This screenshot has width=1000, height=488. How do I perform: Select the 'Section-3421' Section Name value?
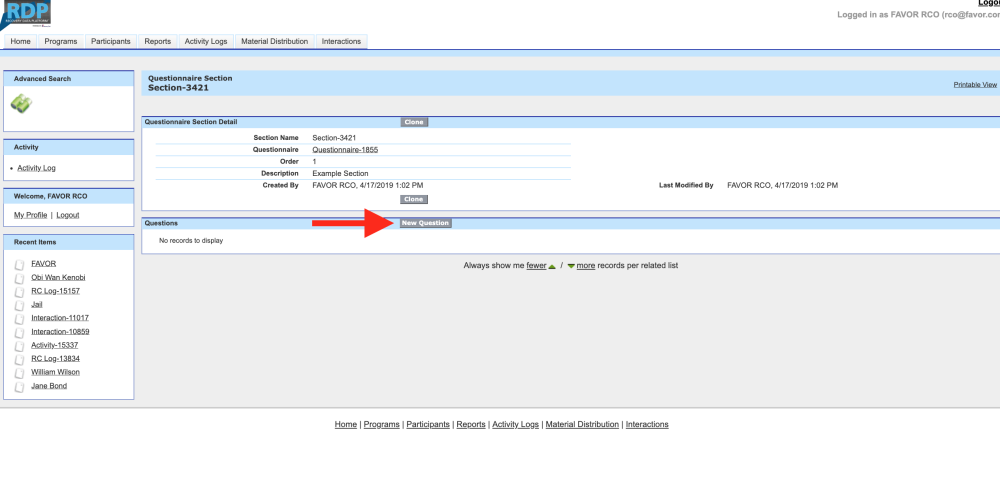334,138
